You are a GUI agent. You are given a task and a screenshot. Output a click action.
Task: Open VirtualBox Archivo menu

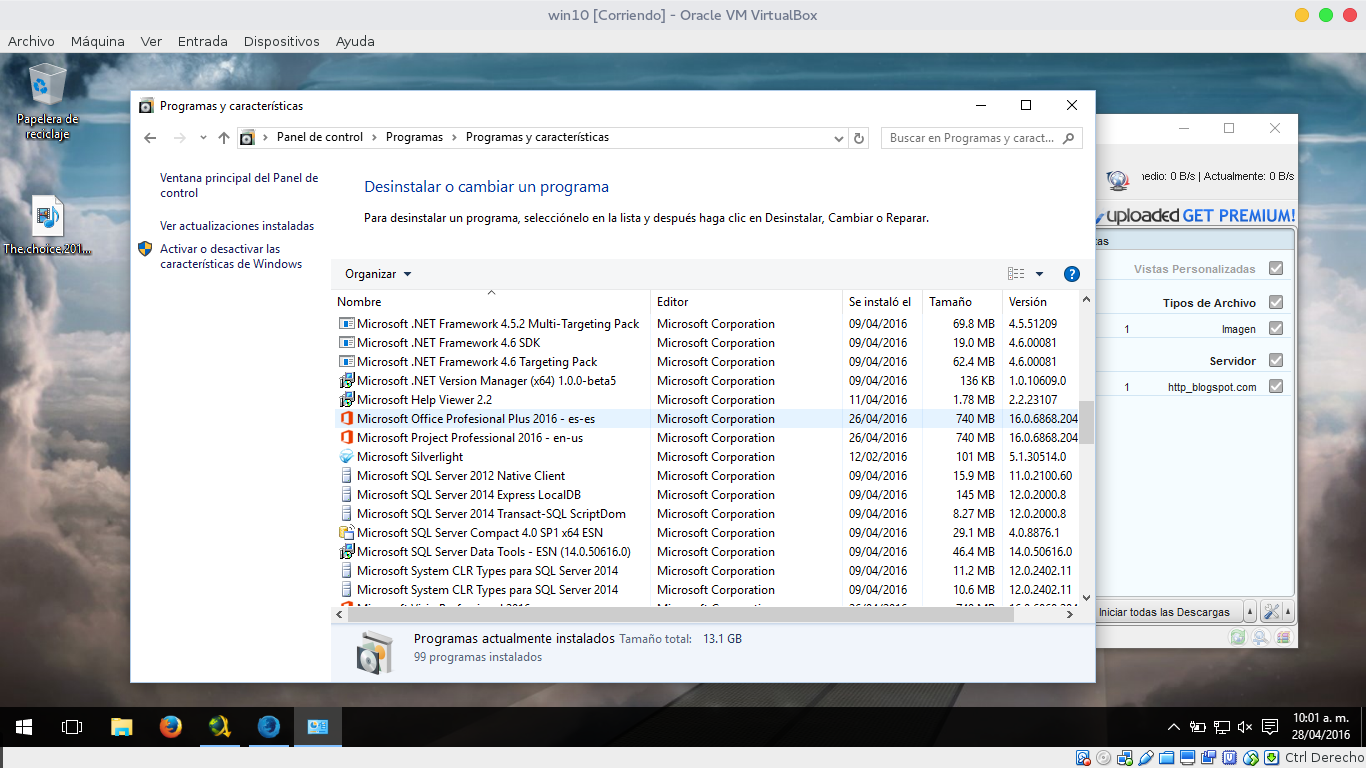click(x=31, y=41)
